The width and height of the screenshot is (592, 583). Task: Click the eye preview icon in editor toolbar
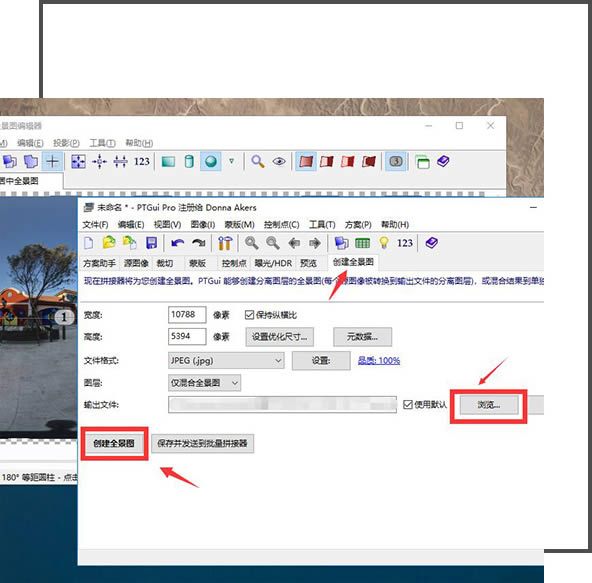point(279,162)
